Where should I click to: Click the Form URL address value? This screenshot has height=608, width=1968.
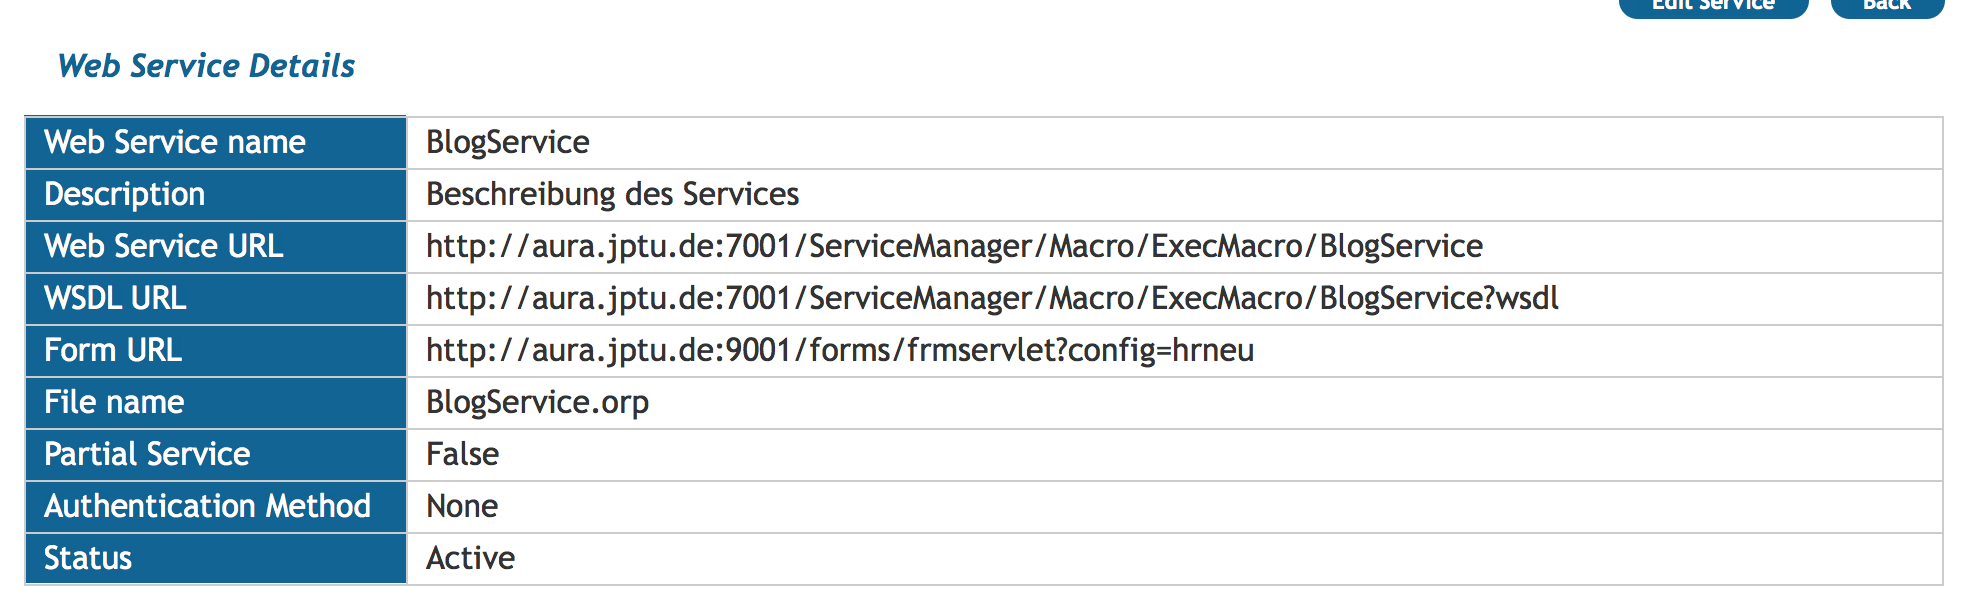coord(839,350)
